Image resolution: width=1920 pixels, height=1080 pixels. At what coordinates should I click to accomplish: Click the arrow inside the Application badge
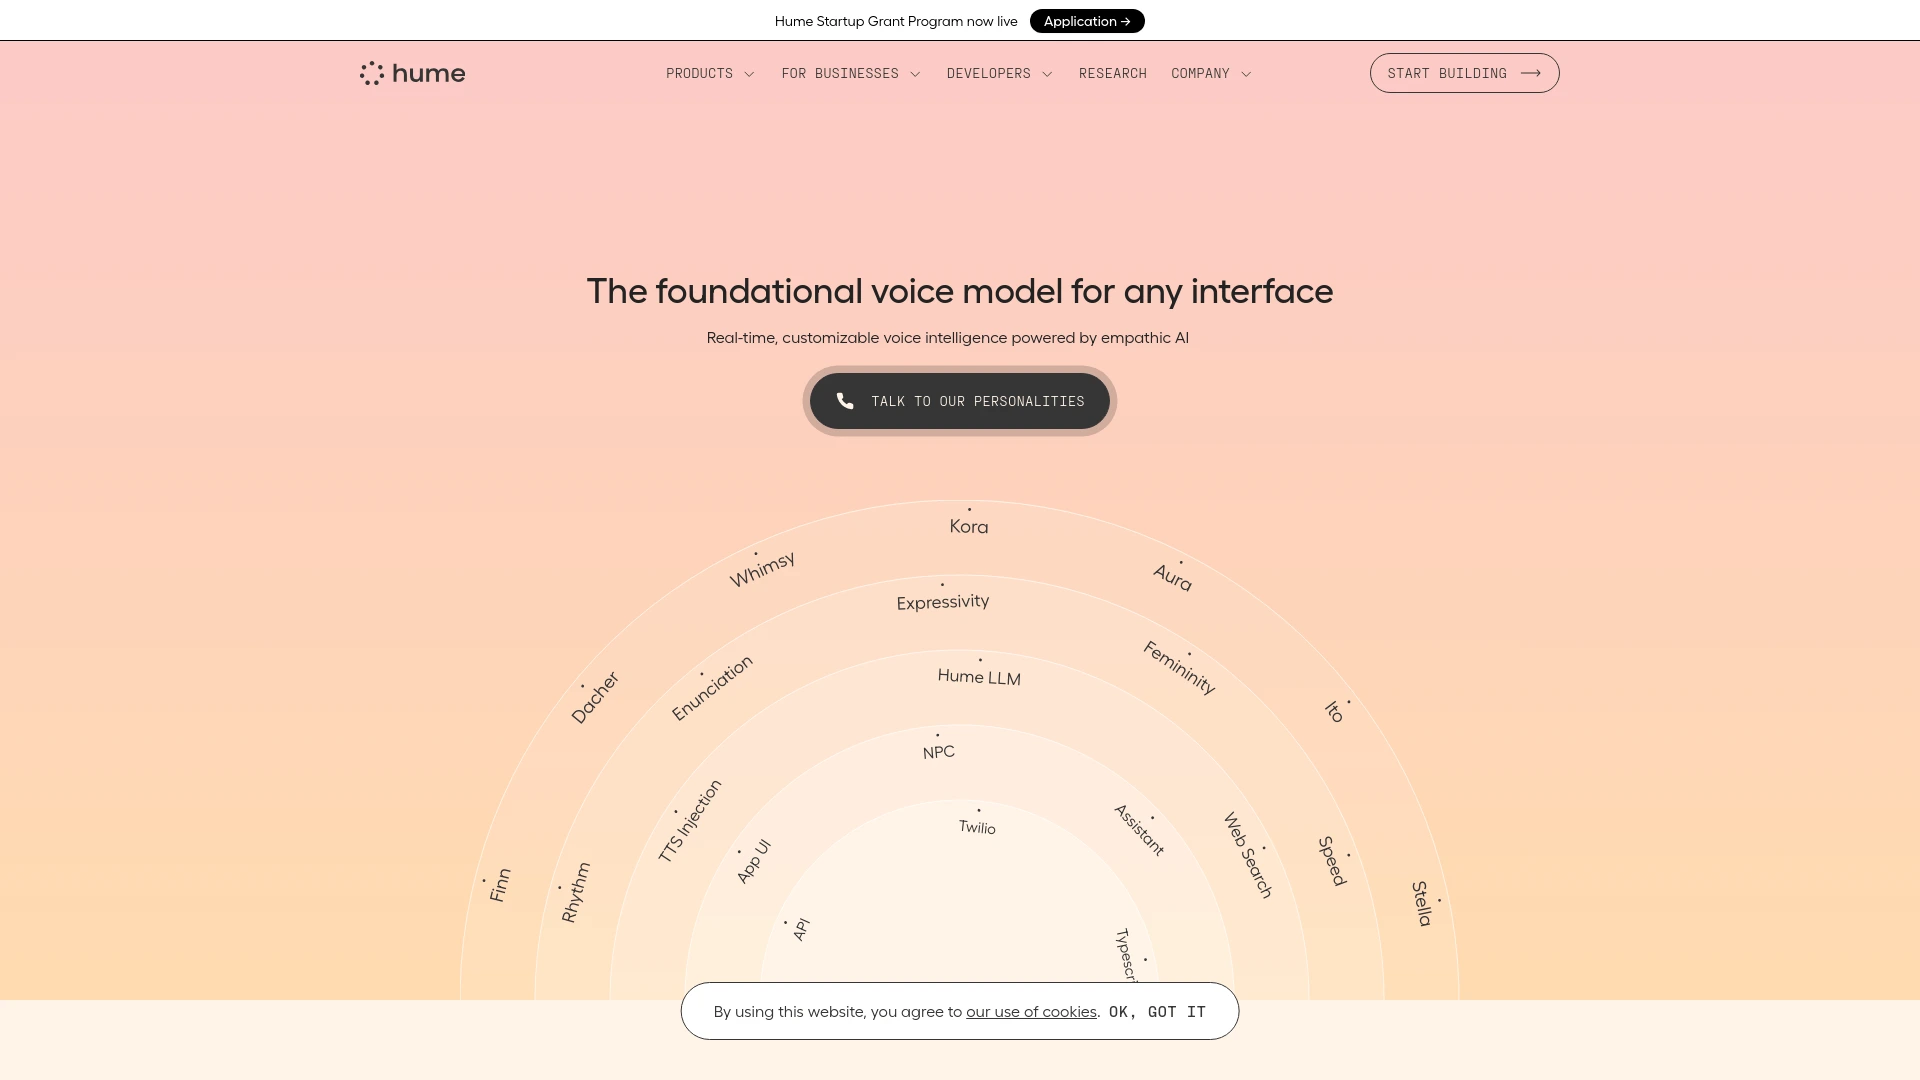[1126, 21]
